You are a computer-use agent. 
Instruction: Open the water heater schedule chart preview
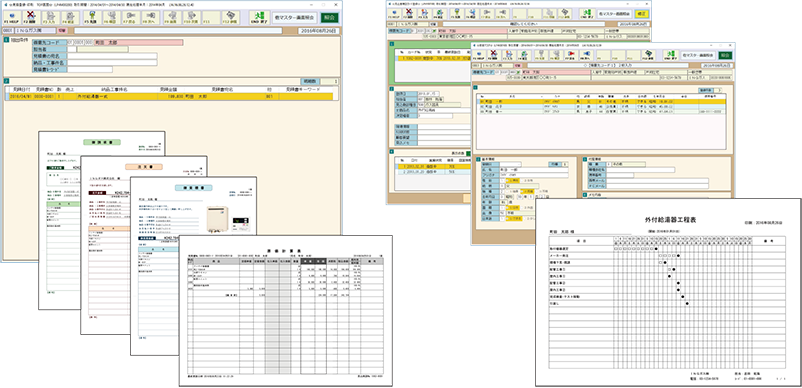click(x=668, y=292)
